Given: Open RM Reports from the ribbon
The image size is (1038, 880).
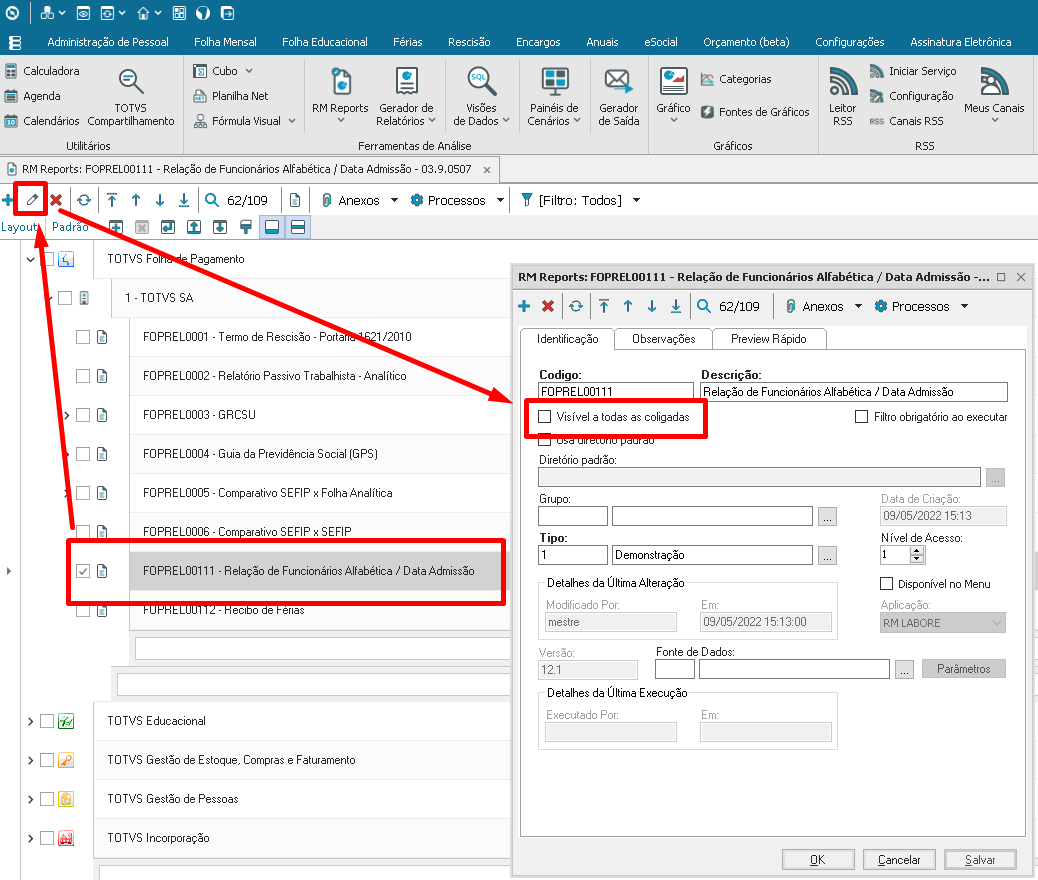Looking at the screenshot, I should [340, 95].
